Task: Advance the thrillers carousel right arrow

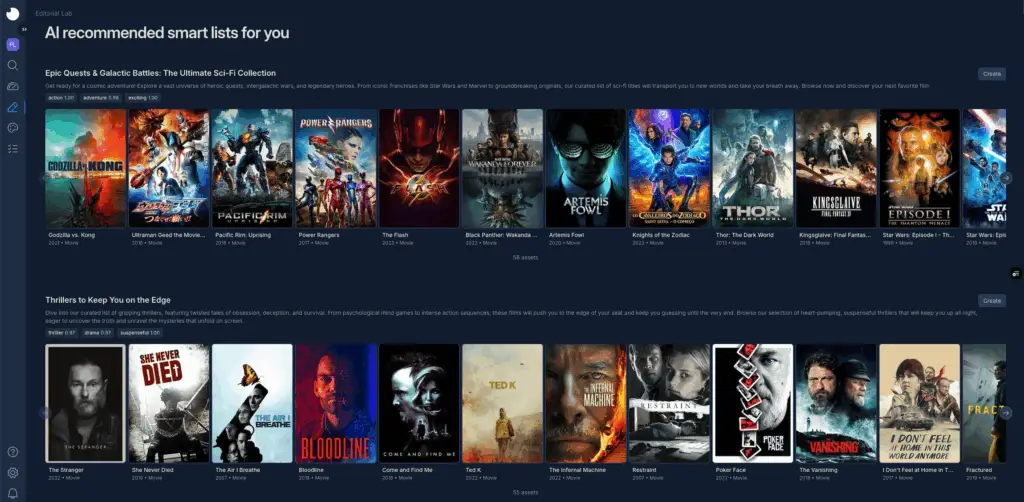Action: [x=1006, y=413]
